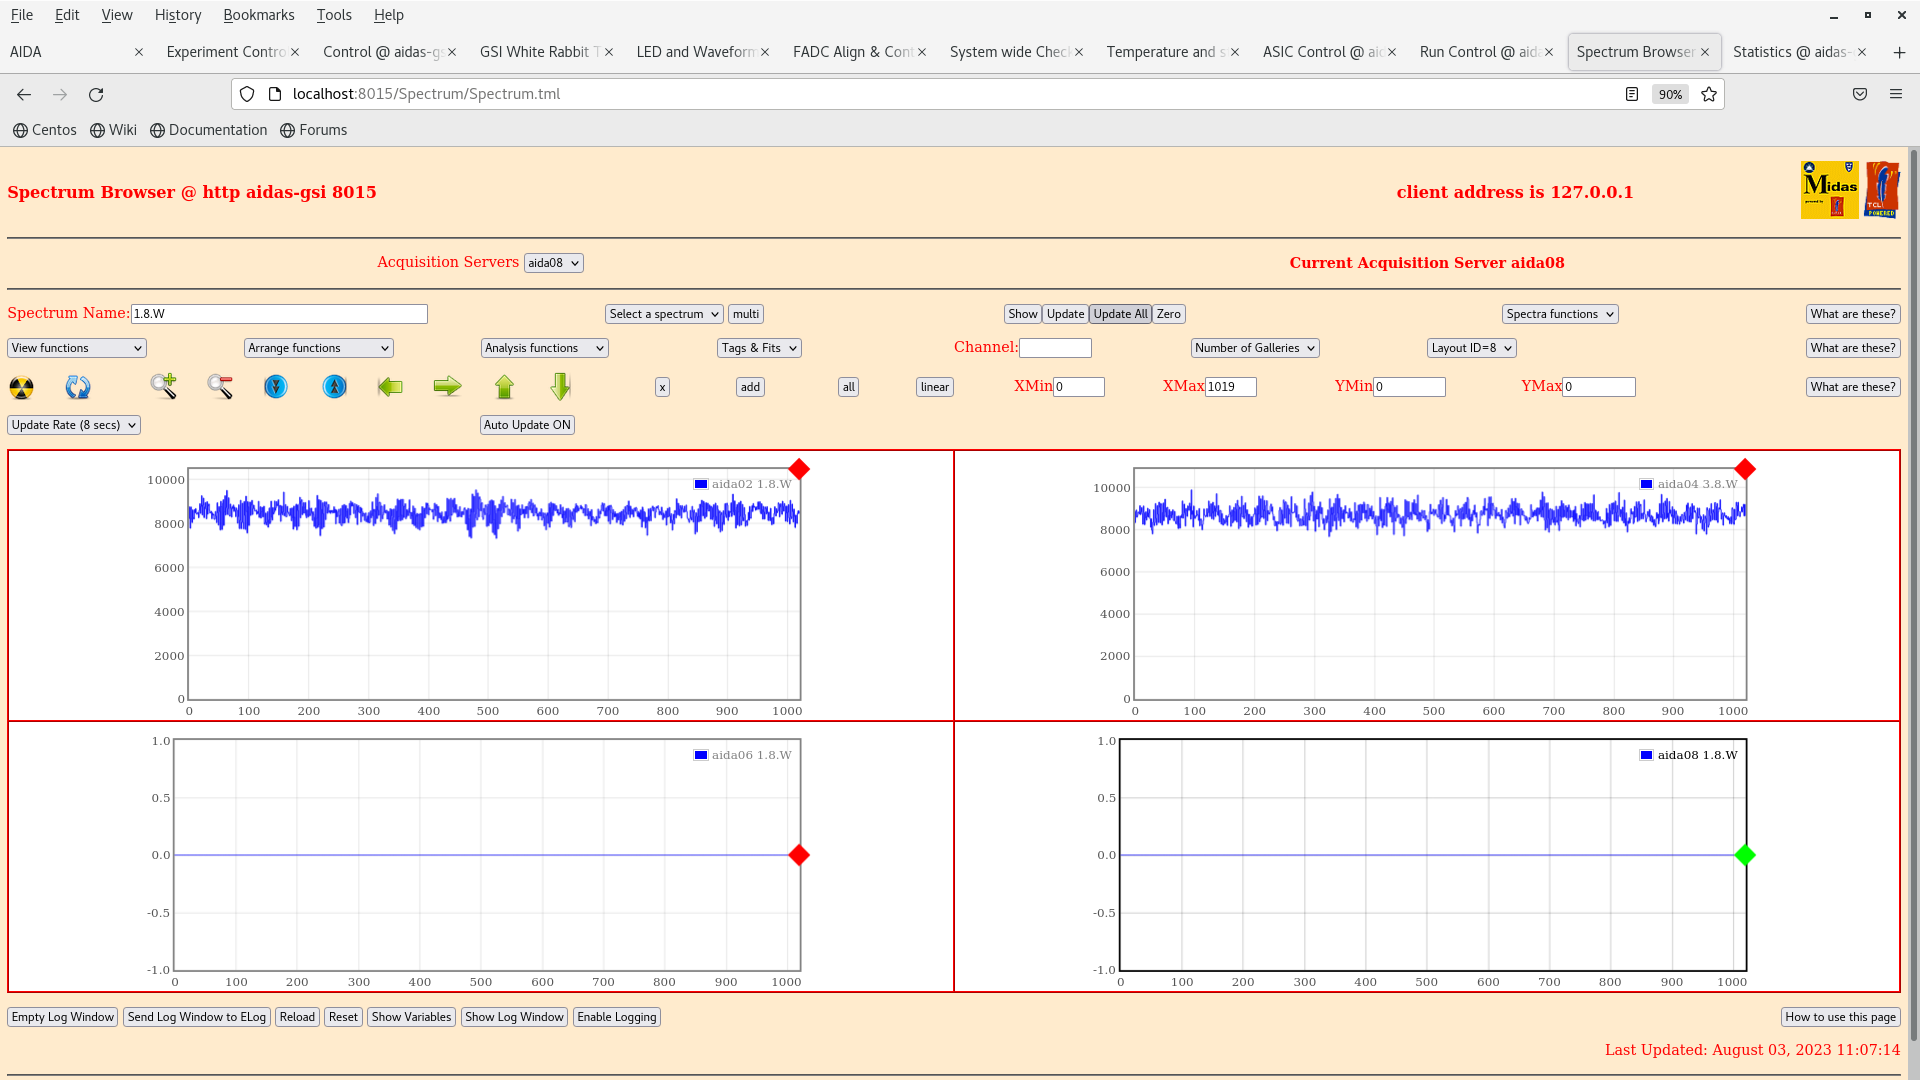Screen dimensions: 1920x1080
Task: Open the Acquisition Servers aida08 dropdown
Action: [553, 263]
